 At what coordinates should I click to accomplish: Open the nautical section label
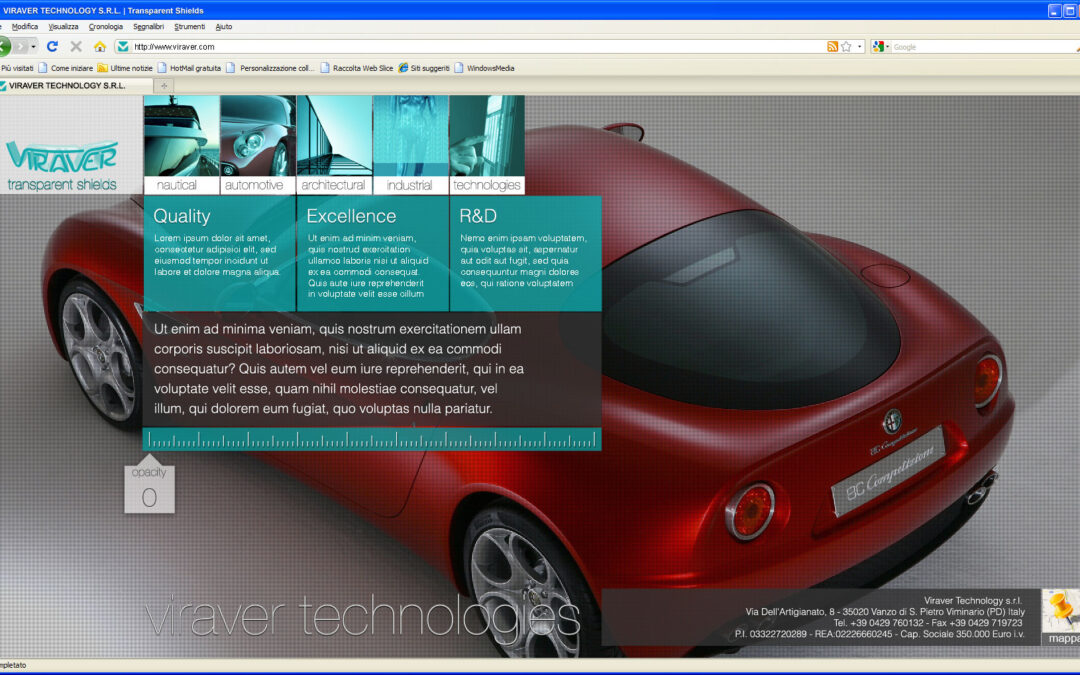click(182, 185)
